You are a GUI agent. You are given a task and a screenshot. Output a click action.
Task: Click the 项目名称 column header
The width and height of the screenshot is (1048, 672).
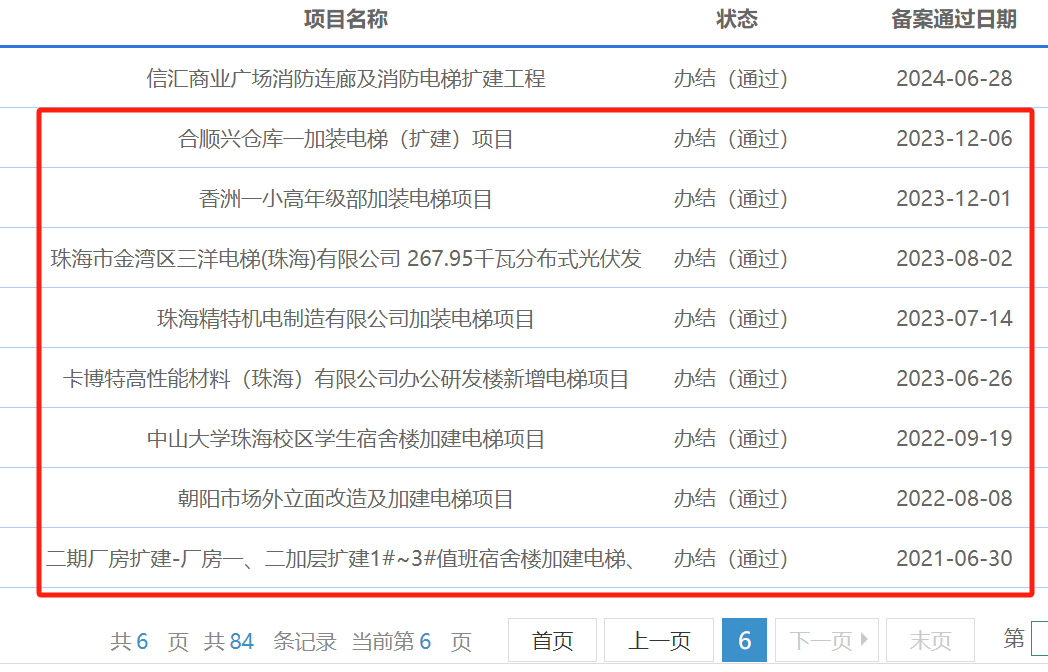(346, 19)
